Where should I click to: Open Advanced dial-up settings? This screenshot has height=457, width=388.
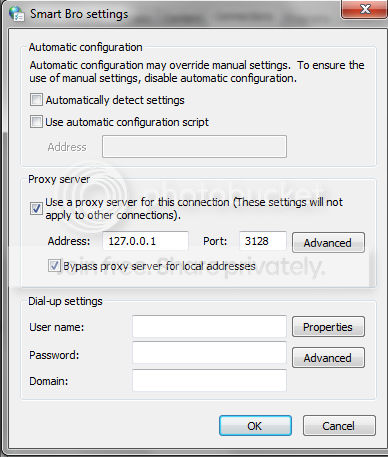click(328, 358)
